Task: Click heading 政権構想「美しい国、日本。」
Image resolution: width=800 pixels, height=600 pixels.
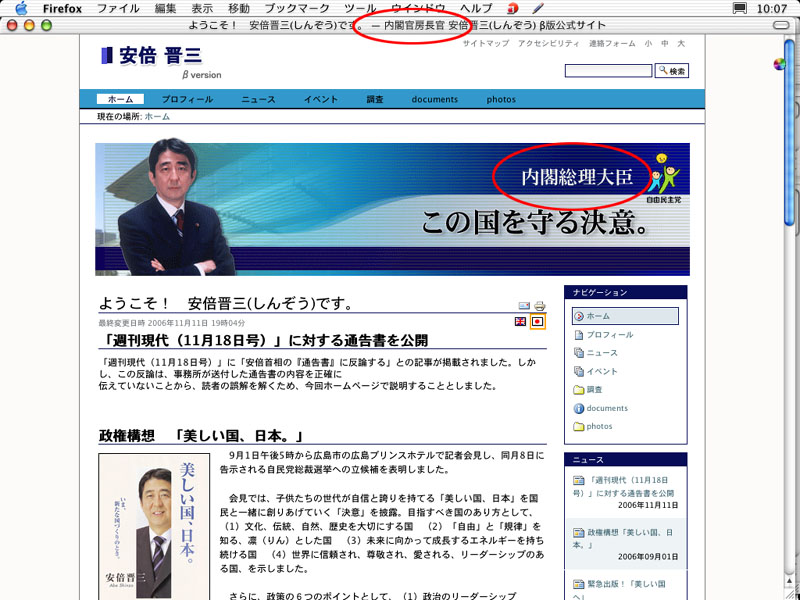Action: [202, 436]
